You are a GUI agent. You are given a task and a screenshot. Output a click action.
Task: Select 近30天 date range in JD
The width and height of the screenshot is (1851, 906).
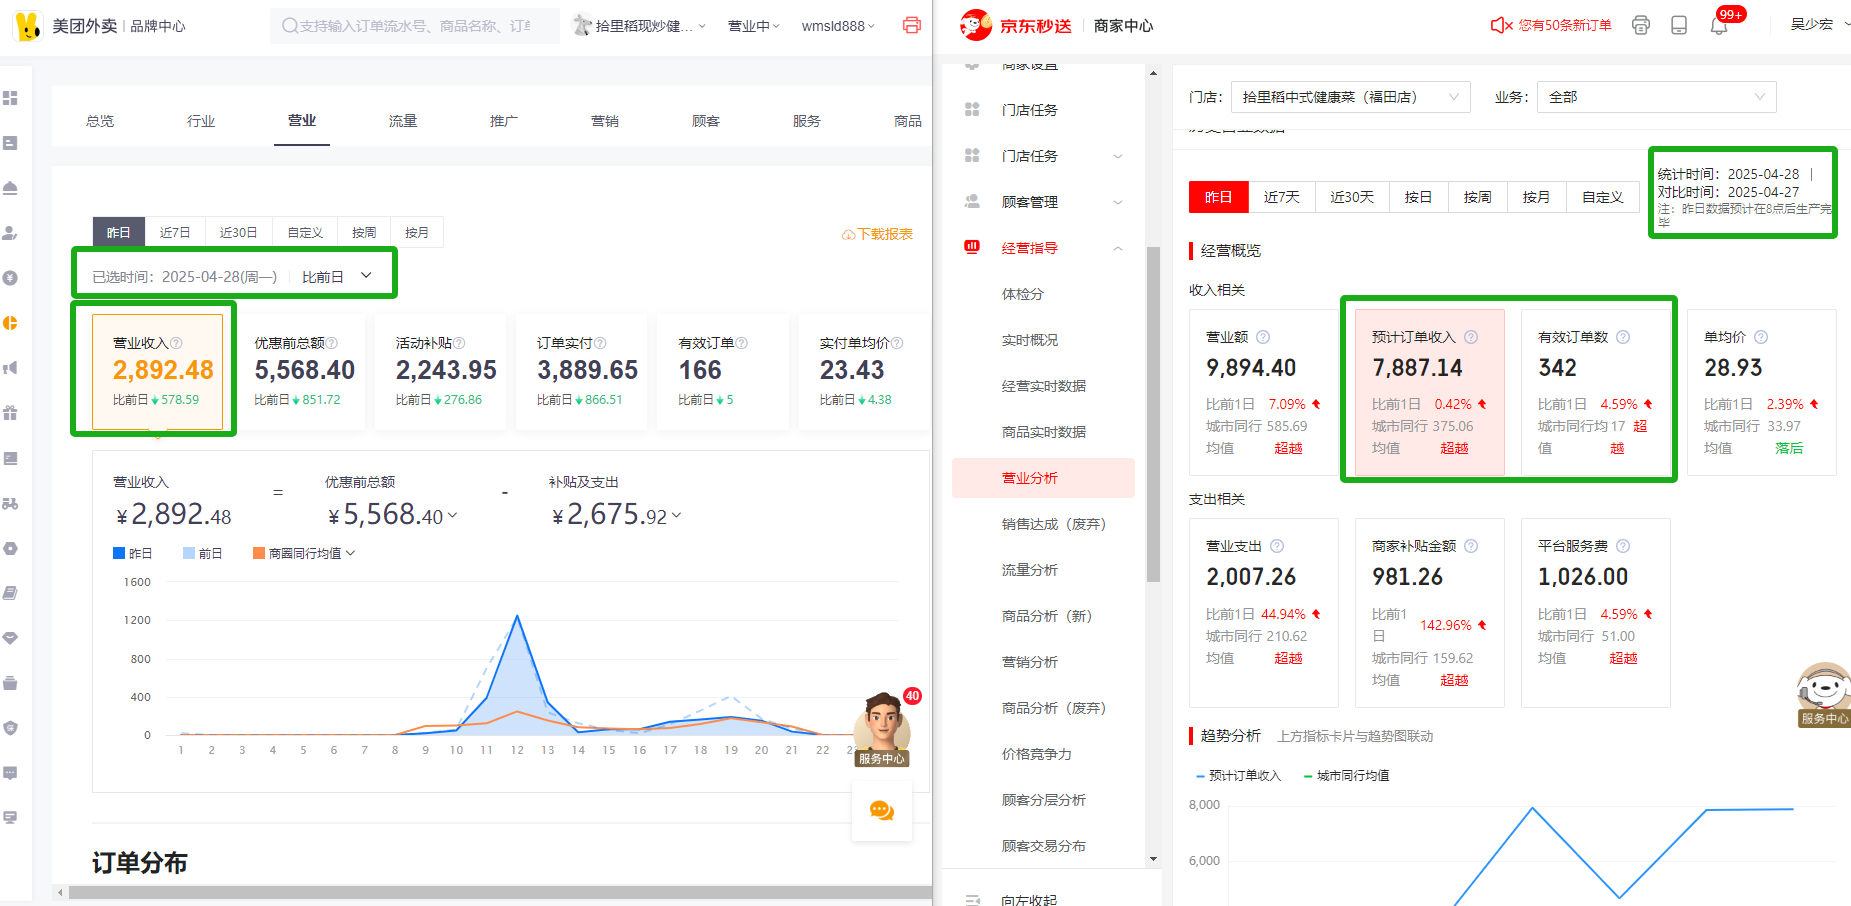coord(1352,197)
